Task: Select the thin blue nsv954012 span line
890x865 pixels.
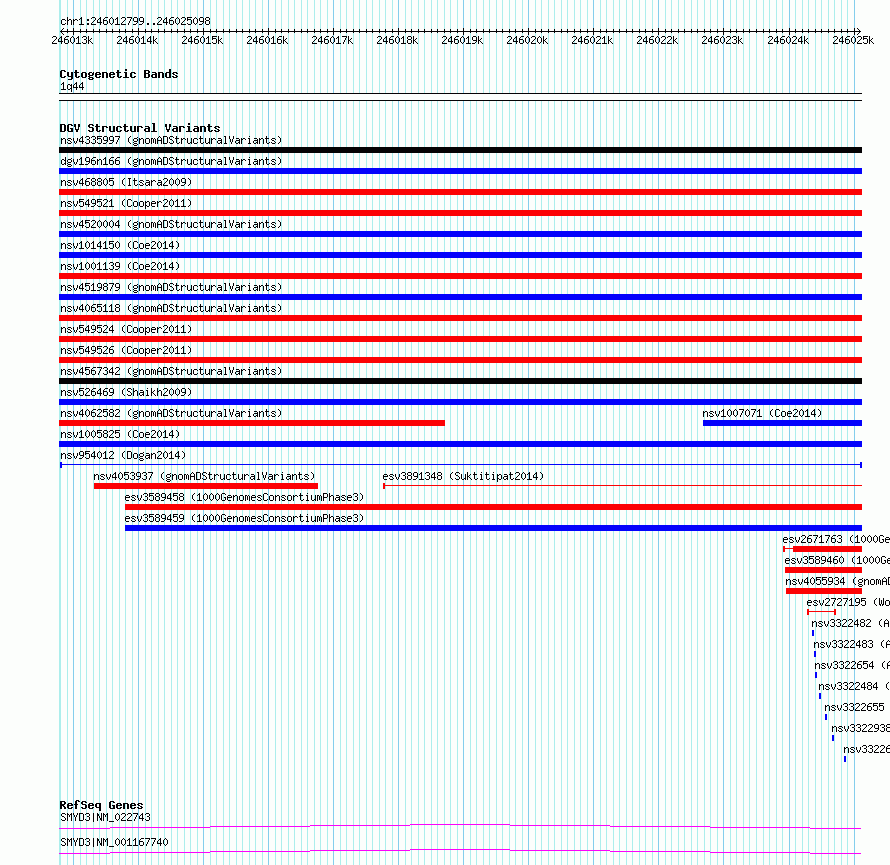Action: pos(461,465)
